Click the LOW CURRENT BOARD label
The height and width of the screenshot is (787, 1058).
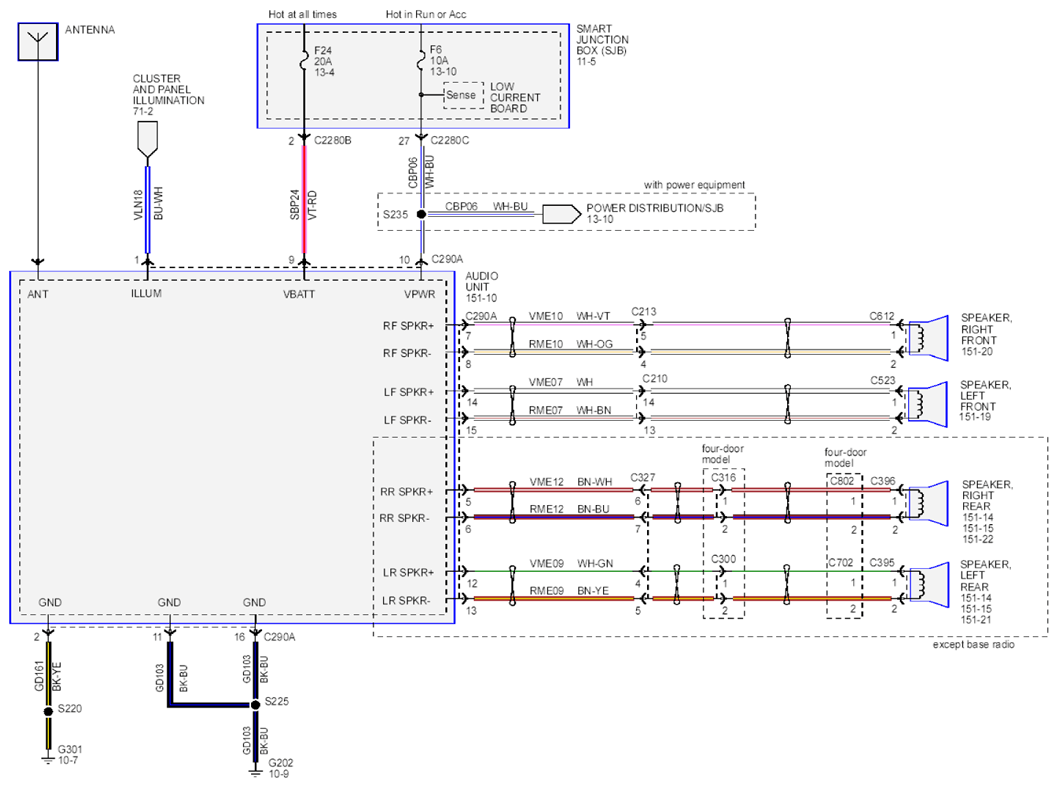pos(515,97)
